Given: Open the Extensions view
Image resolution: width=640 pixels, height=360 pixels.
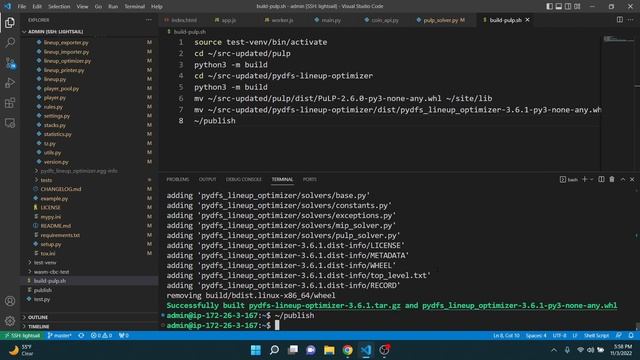Looking at the screenshot, I should [10, 103].
